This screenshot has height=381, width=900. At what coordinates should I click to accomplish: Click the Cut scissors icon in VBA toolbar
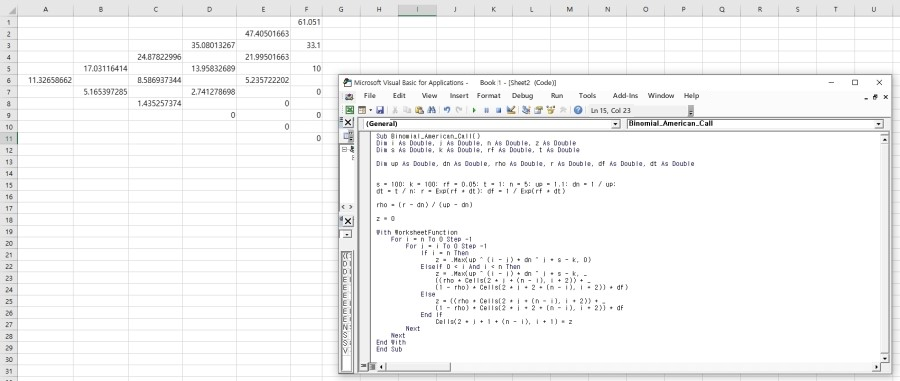(395, 110)
